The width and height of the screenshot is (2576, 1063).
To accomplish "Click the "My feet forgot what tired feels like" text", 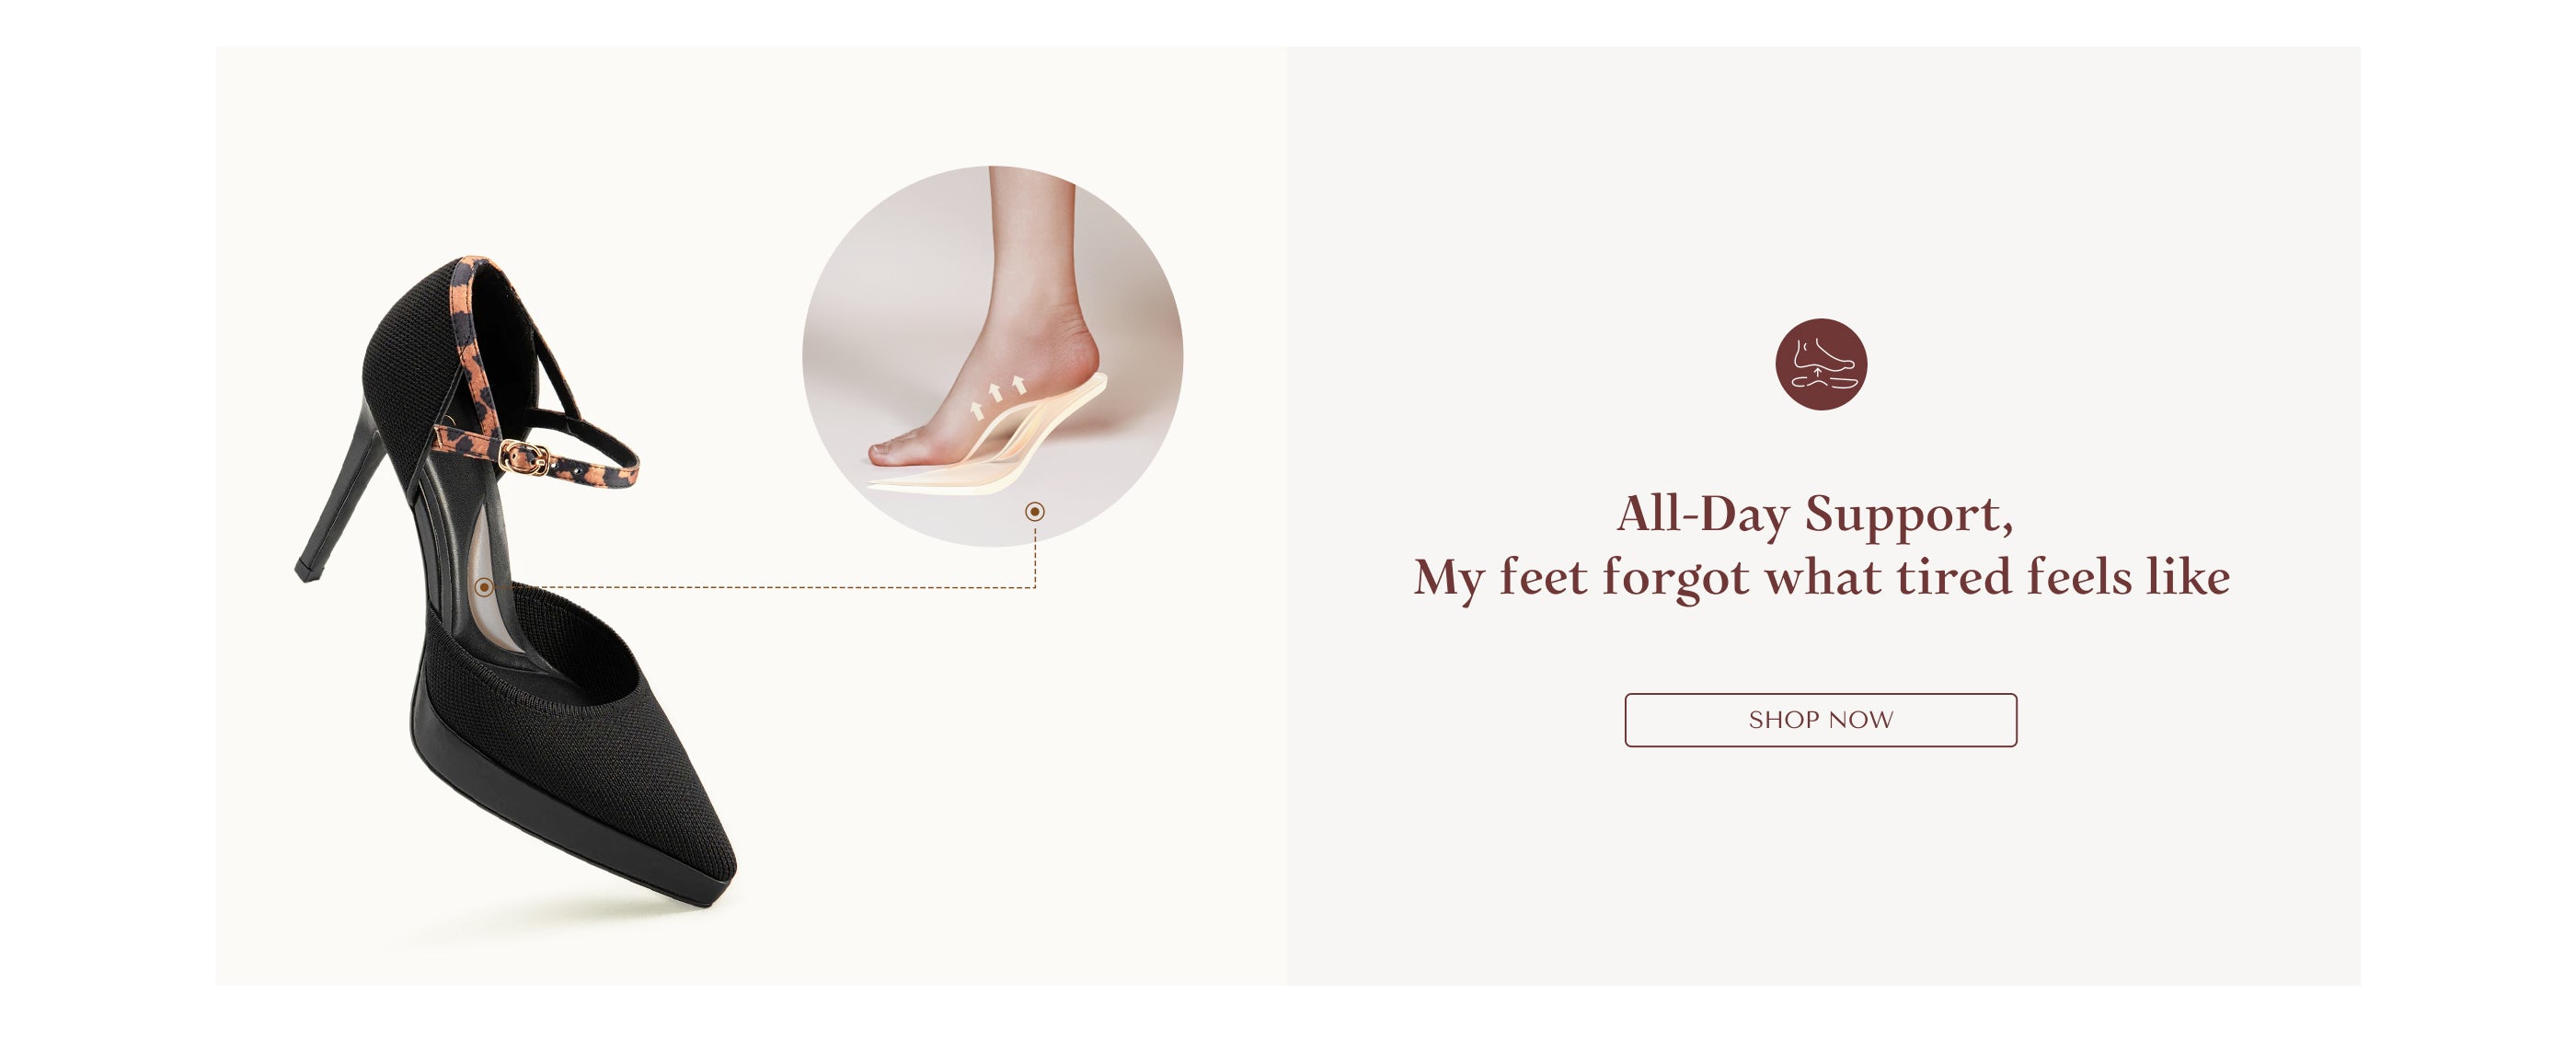I will coord(1821,578).
